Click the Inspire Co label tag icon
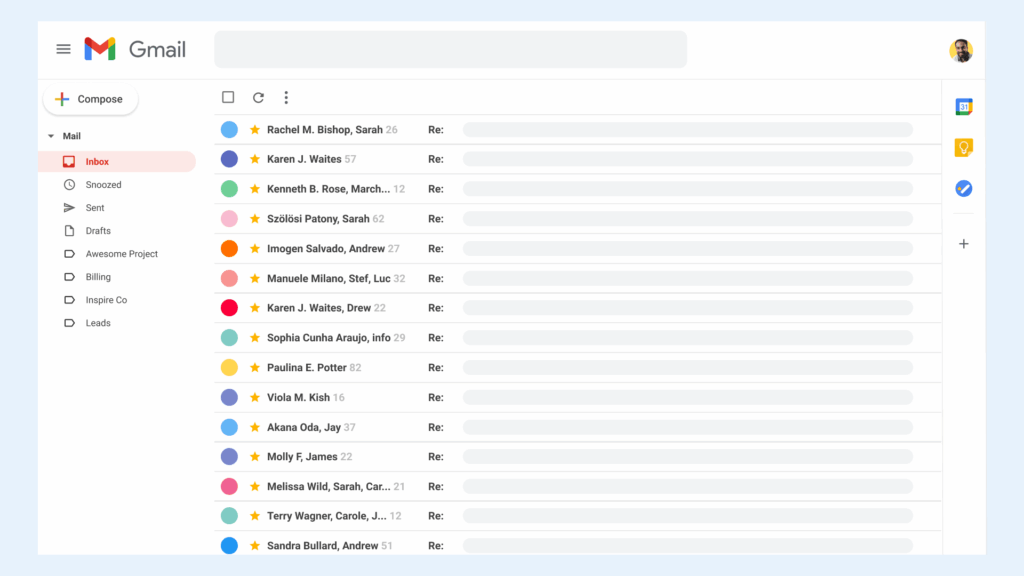Image resolution: width=1024 pixels, height=576 pixels. 69,300
